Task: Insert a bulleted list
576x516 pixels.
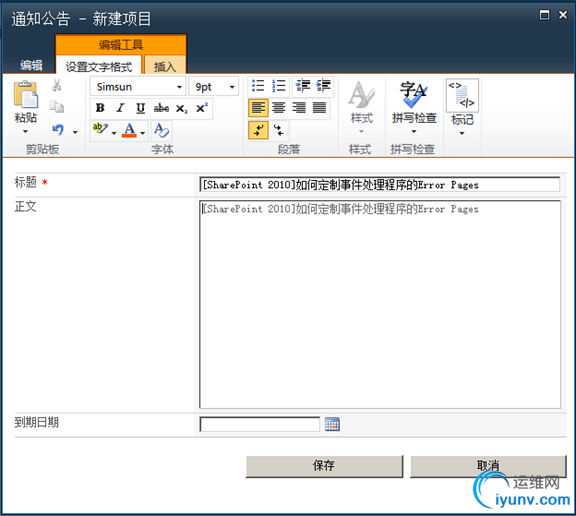Action: (x=258, y=86)
